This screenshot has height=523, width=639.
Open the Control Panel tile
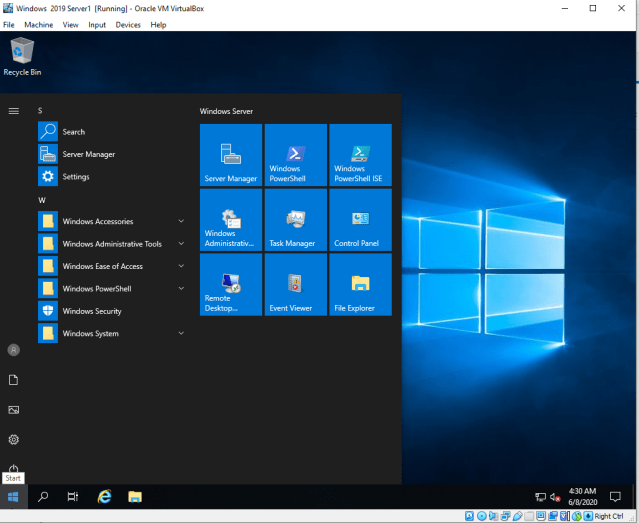pyautogui.click(x=360, y=220)
